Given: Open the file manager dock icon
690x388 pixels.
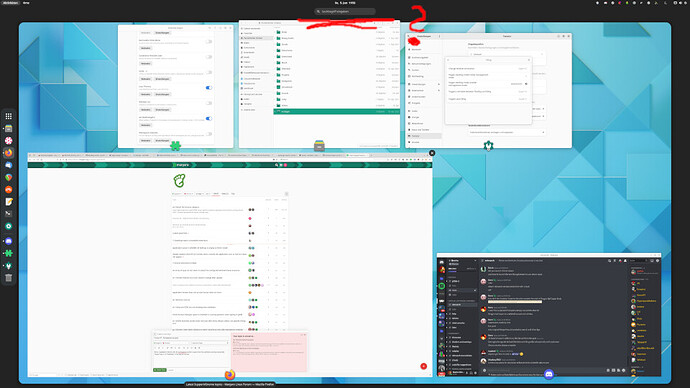Looking at the screenshot, I should 8,128.
